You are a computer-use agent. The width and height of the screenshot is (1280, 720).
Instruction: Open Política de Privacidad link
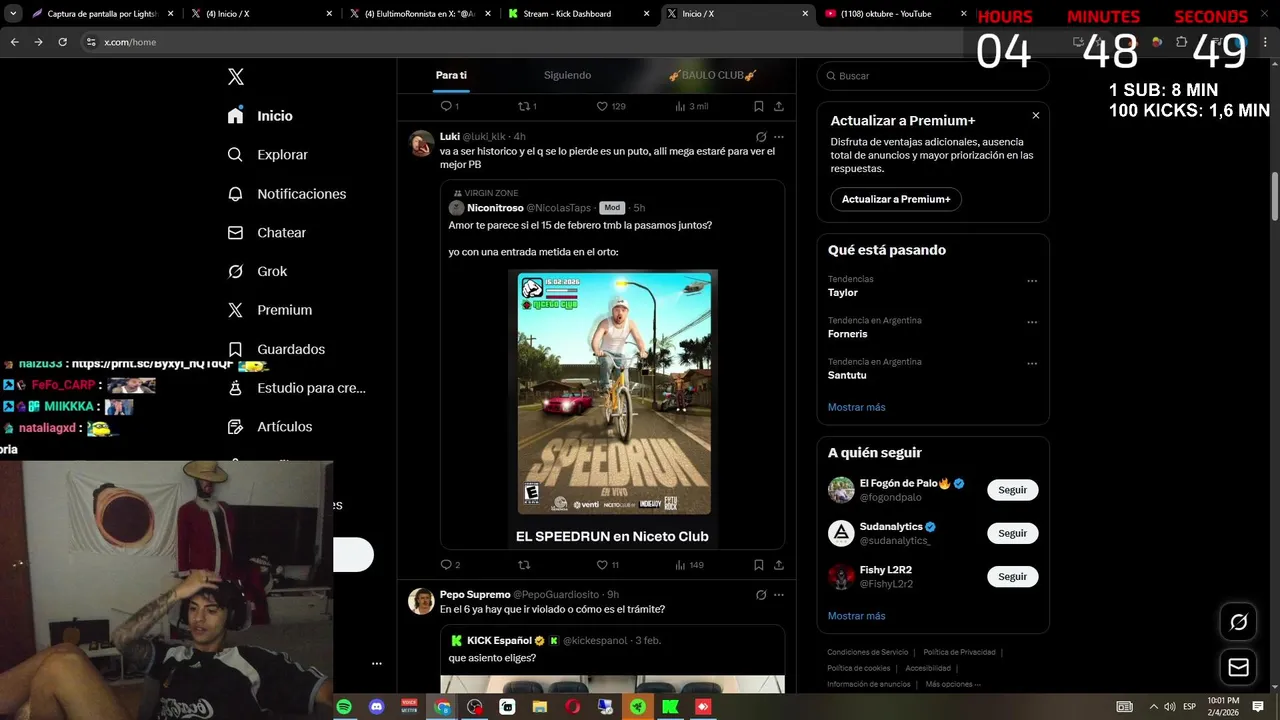coord(959,652)
